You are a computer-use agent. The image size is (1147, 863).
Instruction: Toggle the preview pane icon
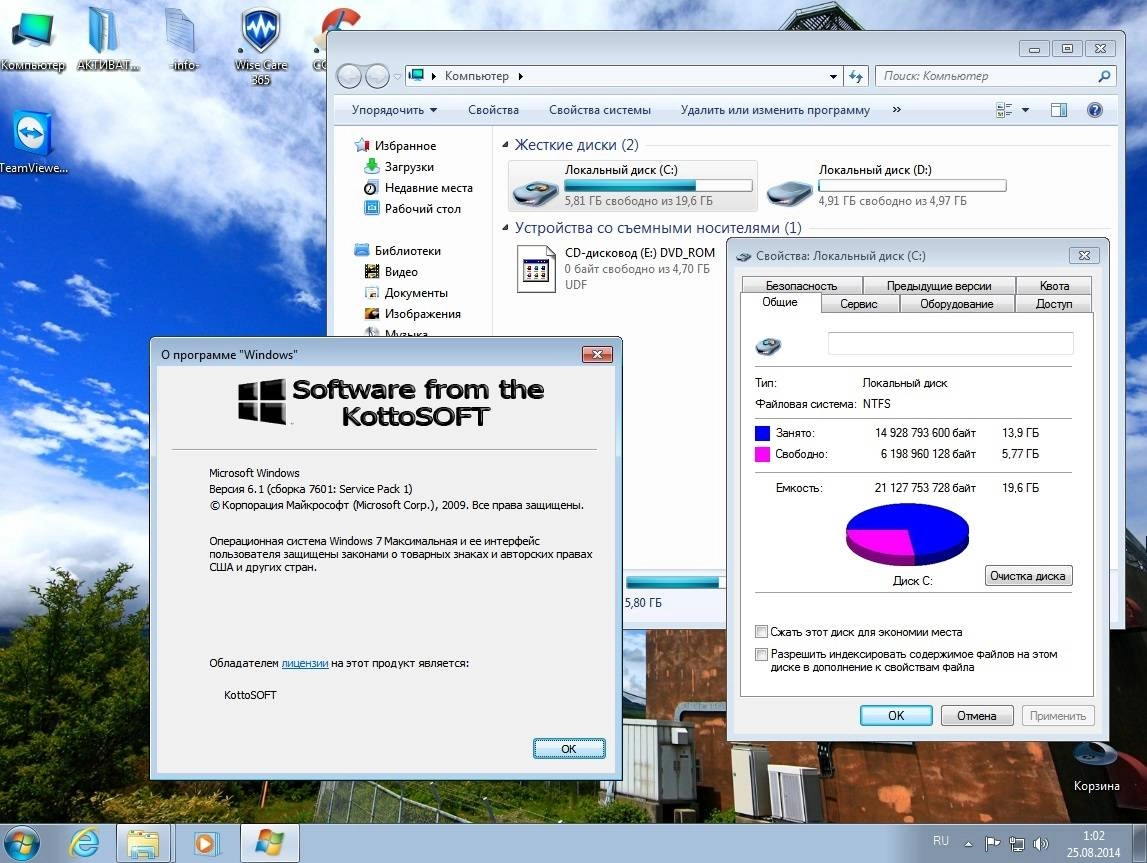point(1058,110)
